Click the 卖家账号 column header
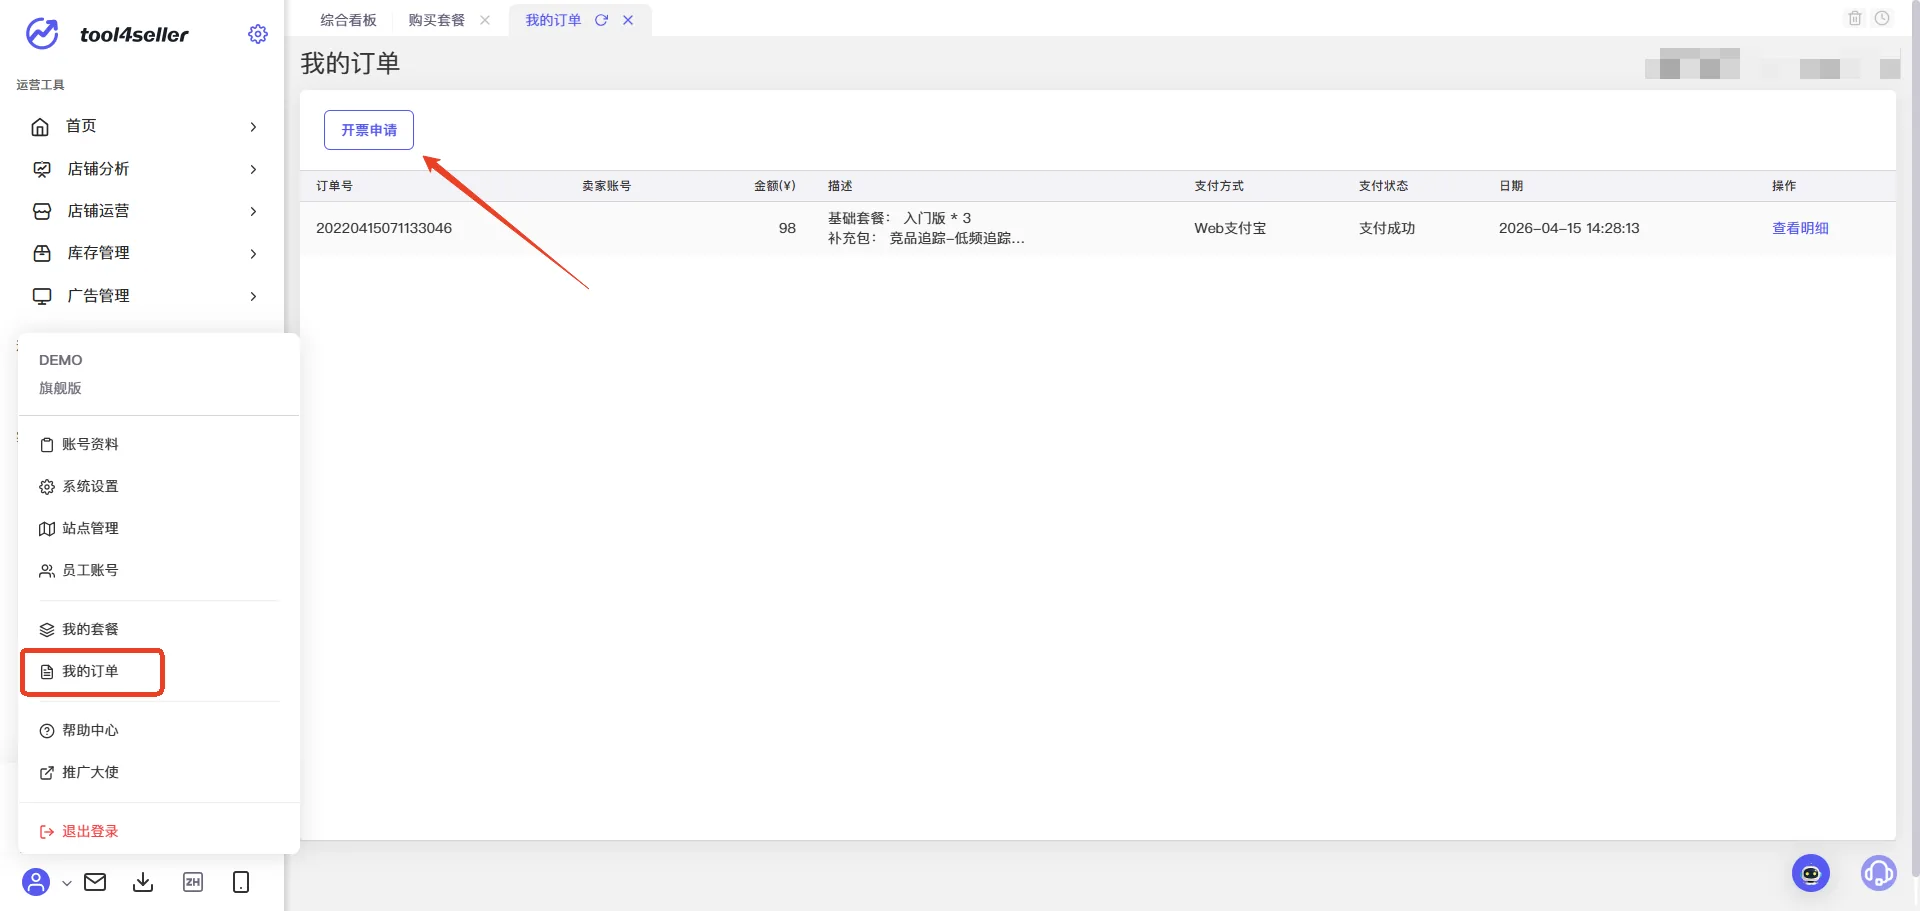The width and height of the screenshot is (1920, 911). [x=607, y=186]
